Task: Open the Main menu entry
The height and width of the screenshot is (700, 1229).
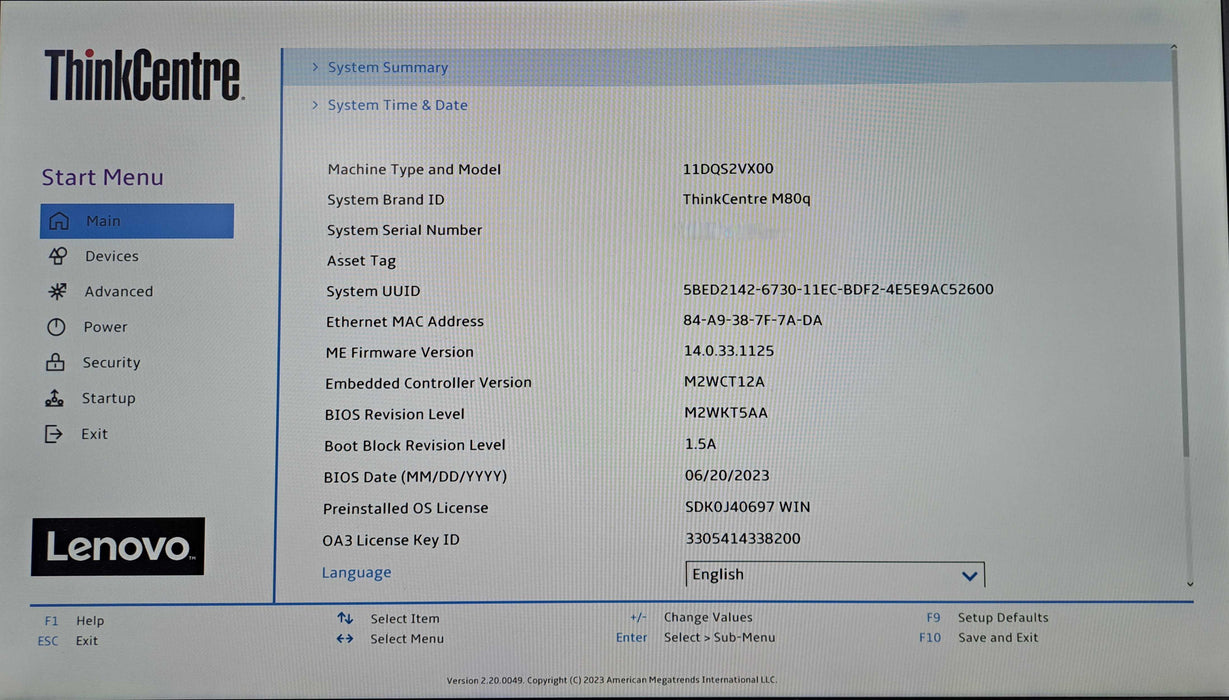Action: pyautogui.click(x=137, y=221)
